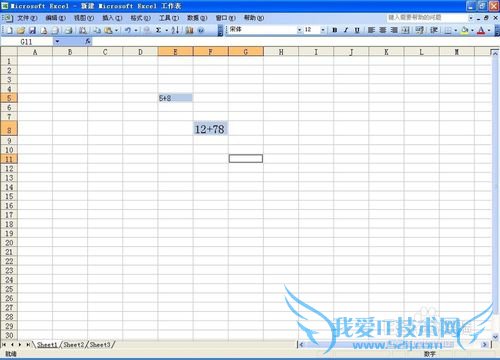Open a file with folder icon

21,30
